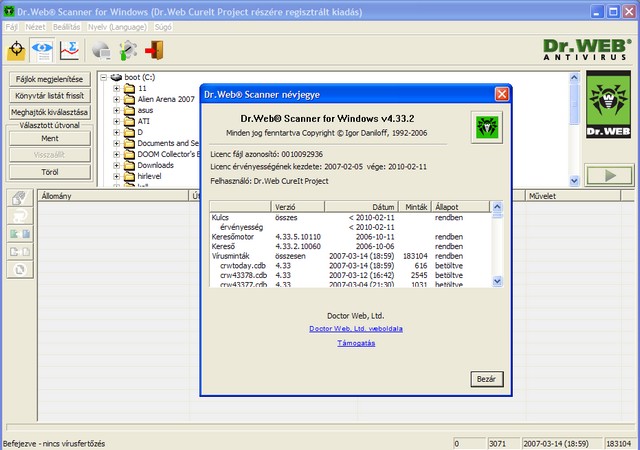Click the Kulcs row in version list

(x=350, y=218)
